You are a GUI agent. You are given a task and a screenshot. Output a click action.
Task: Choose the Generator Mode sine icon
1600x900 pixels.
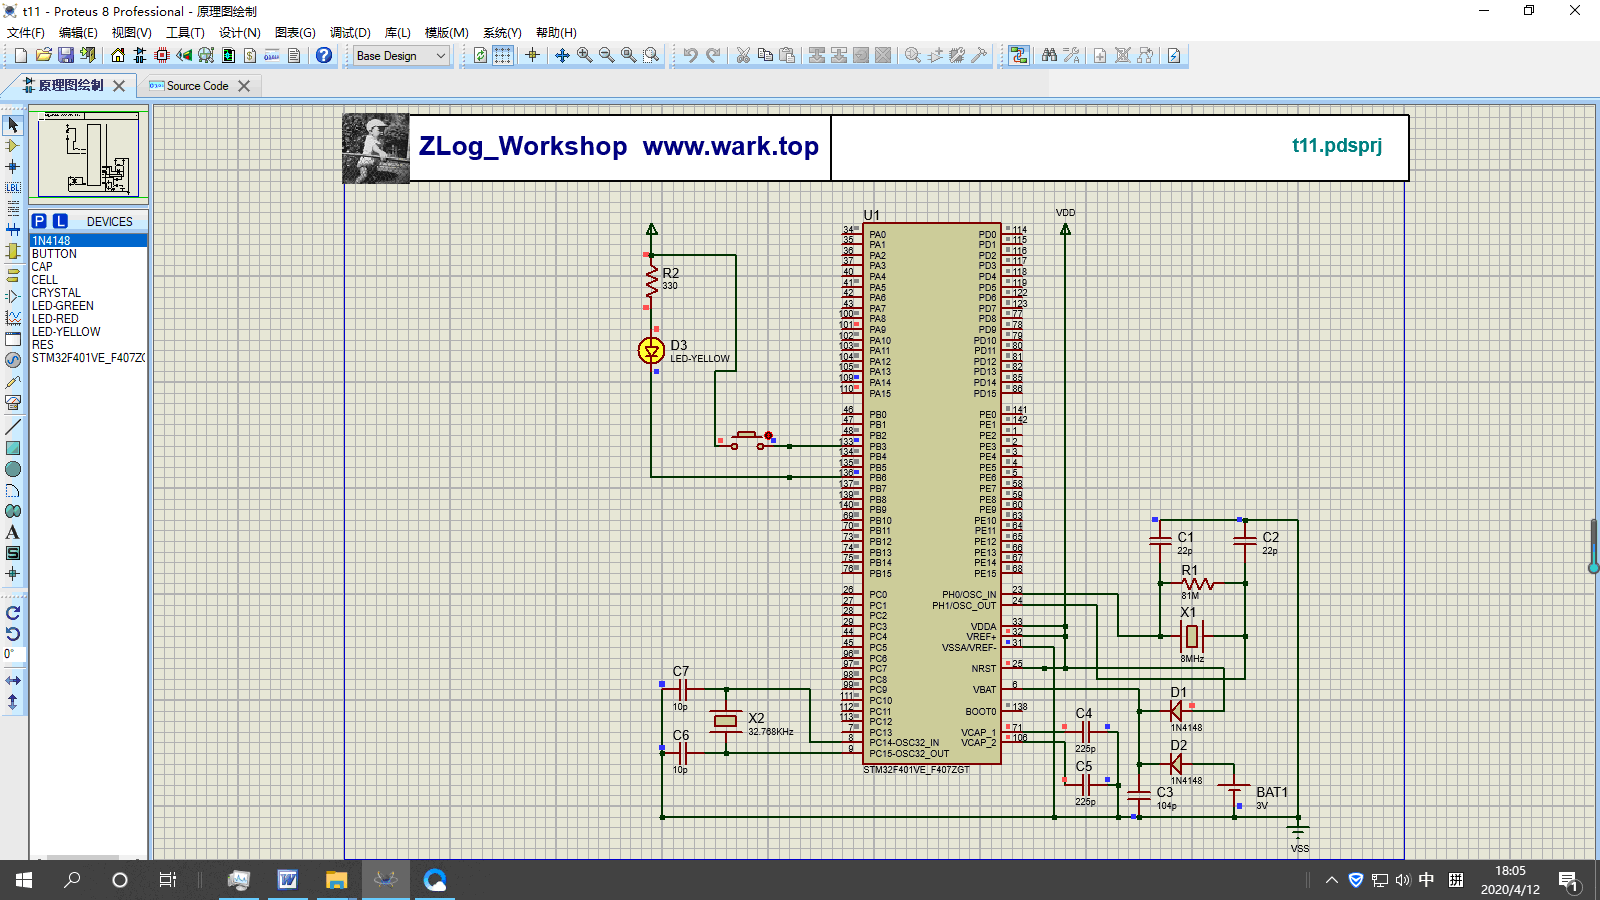13,360
